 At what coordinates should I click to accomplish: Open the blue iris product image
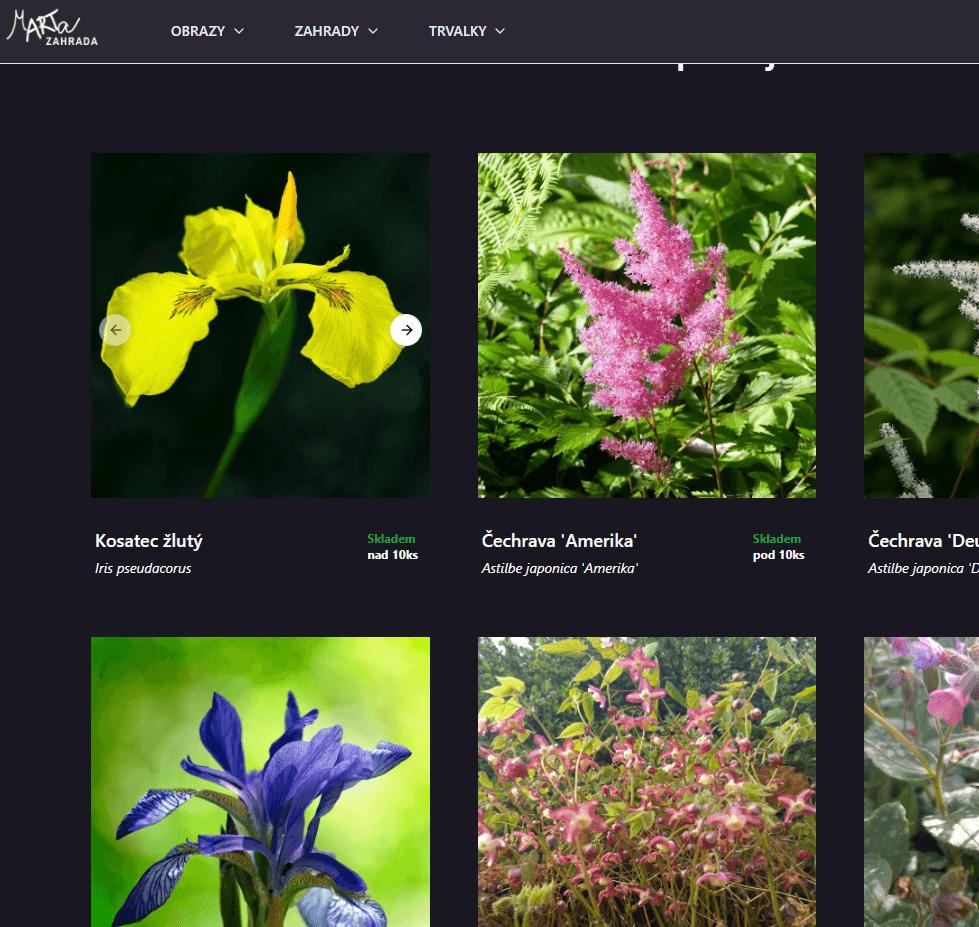click(260, 782)
